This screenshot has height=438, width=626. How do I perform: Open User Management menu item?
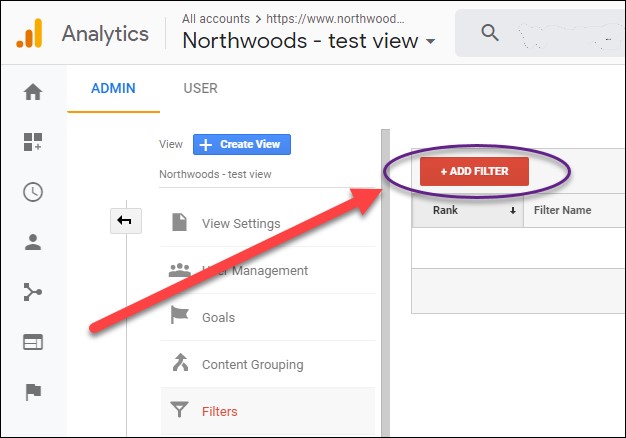(267, 270)
